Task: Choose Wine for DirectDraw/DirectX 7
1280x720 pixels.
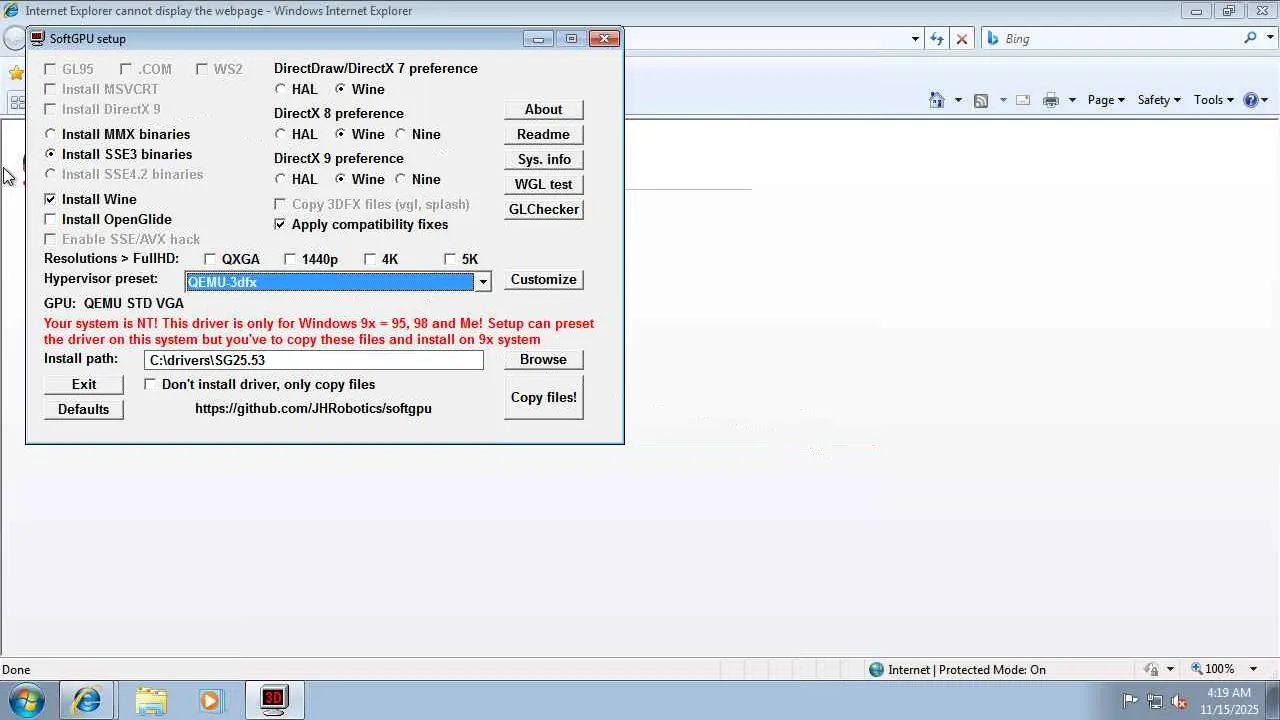Action: [x=340, y=89]
